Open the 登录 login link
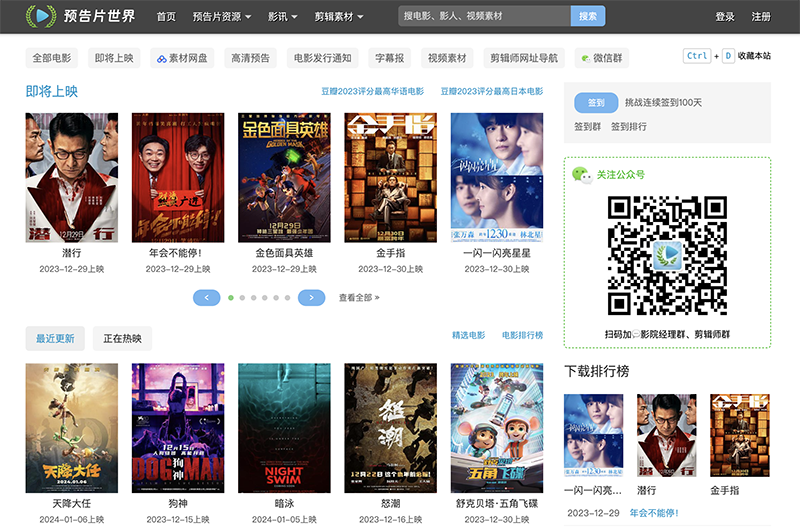 724,17
